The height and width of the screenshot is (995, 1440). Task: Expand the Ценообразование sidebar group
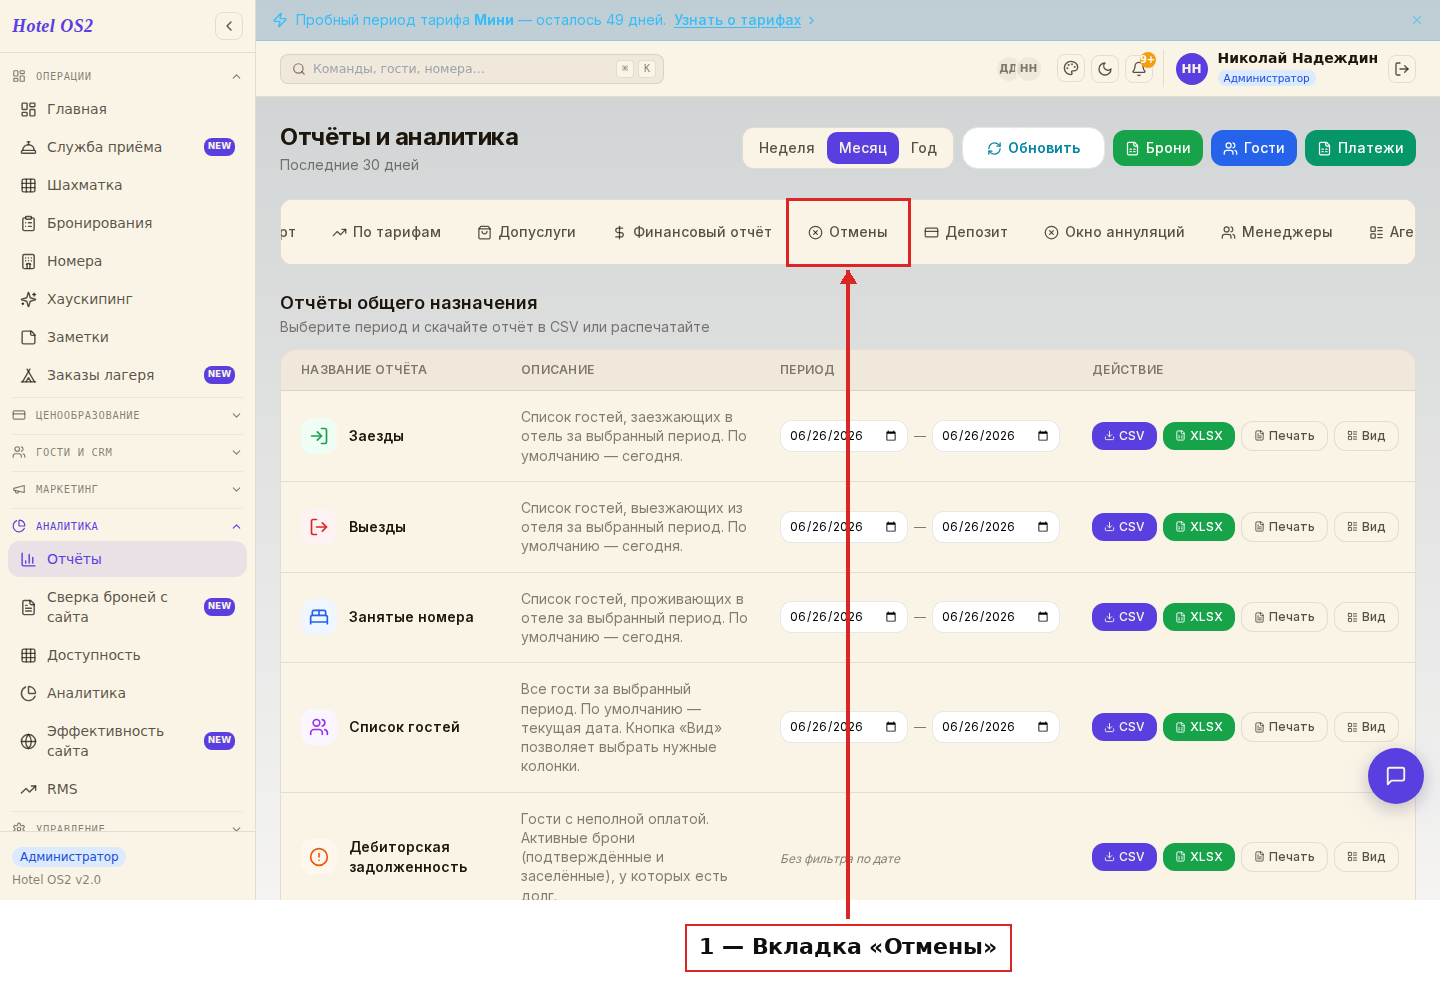coord(127,415)
